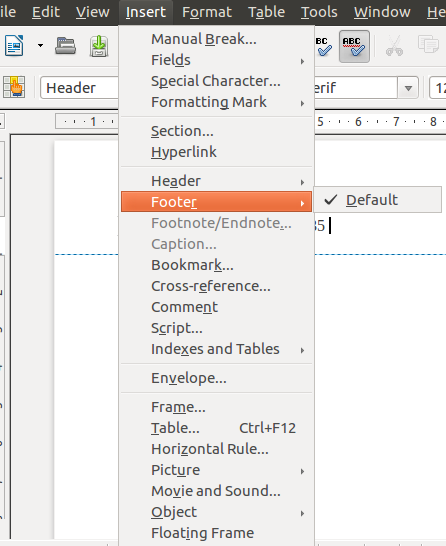Select Hyperlink menu entry
This screenshot has width=446, height=546.
click(216, 152)
